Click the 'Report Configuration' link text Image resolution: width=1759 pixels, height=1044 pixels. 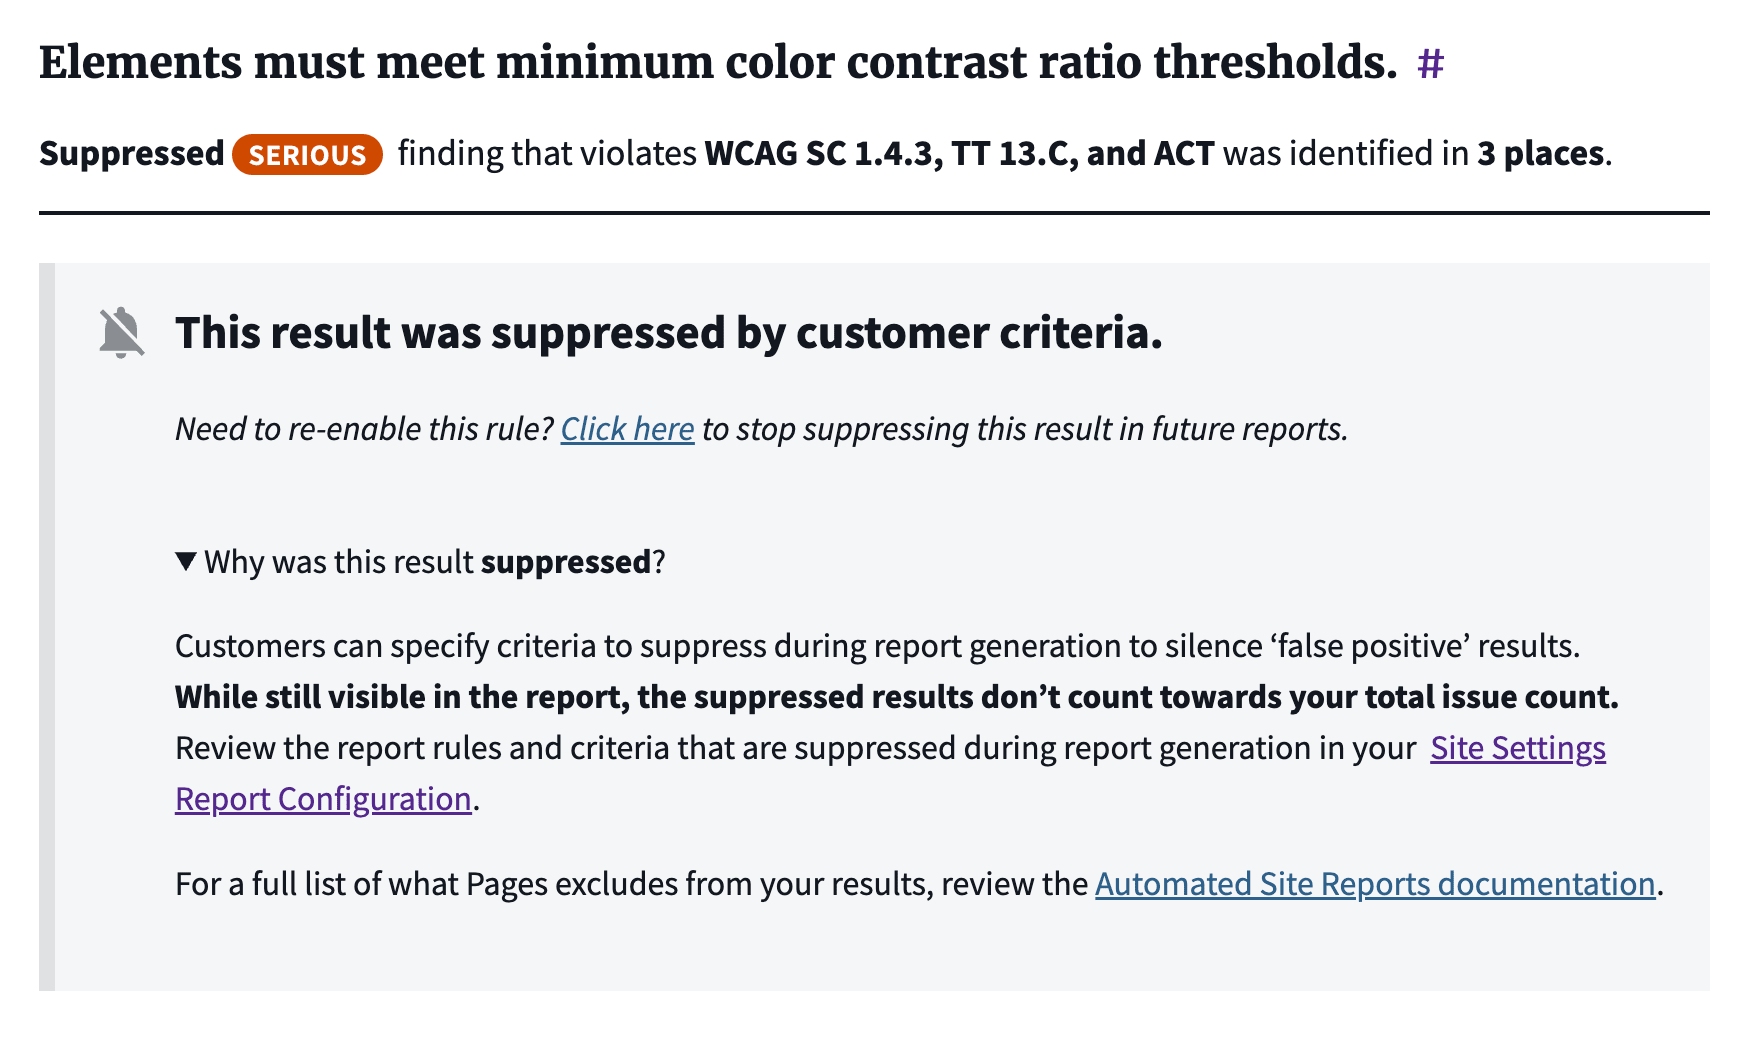[x=323, y=799]
